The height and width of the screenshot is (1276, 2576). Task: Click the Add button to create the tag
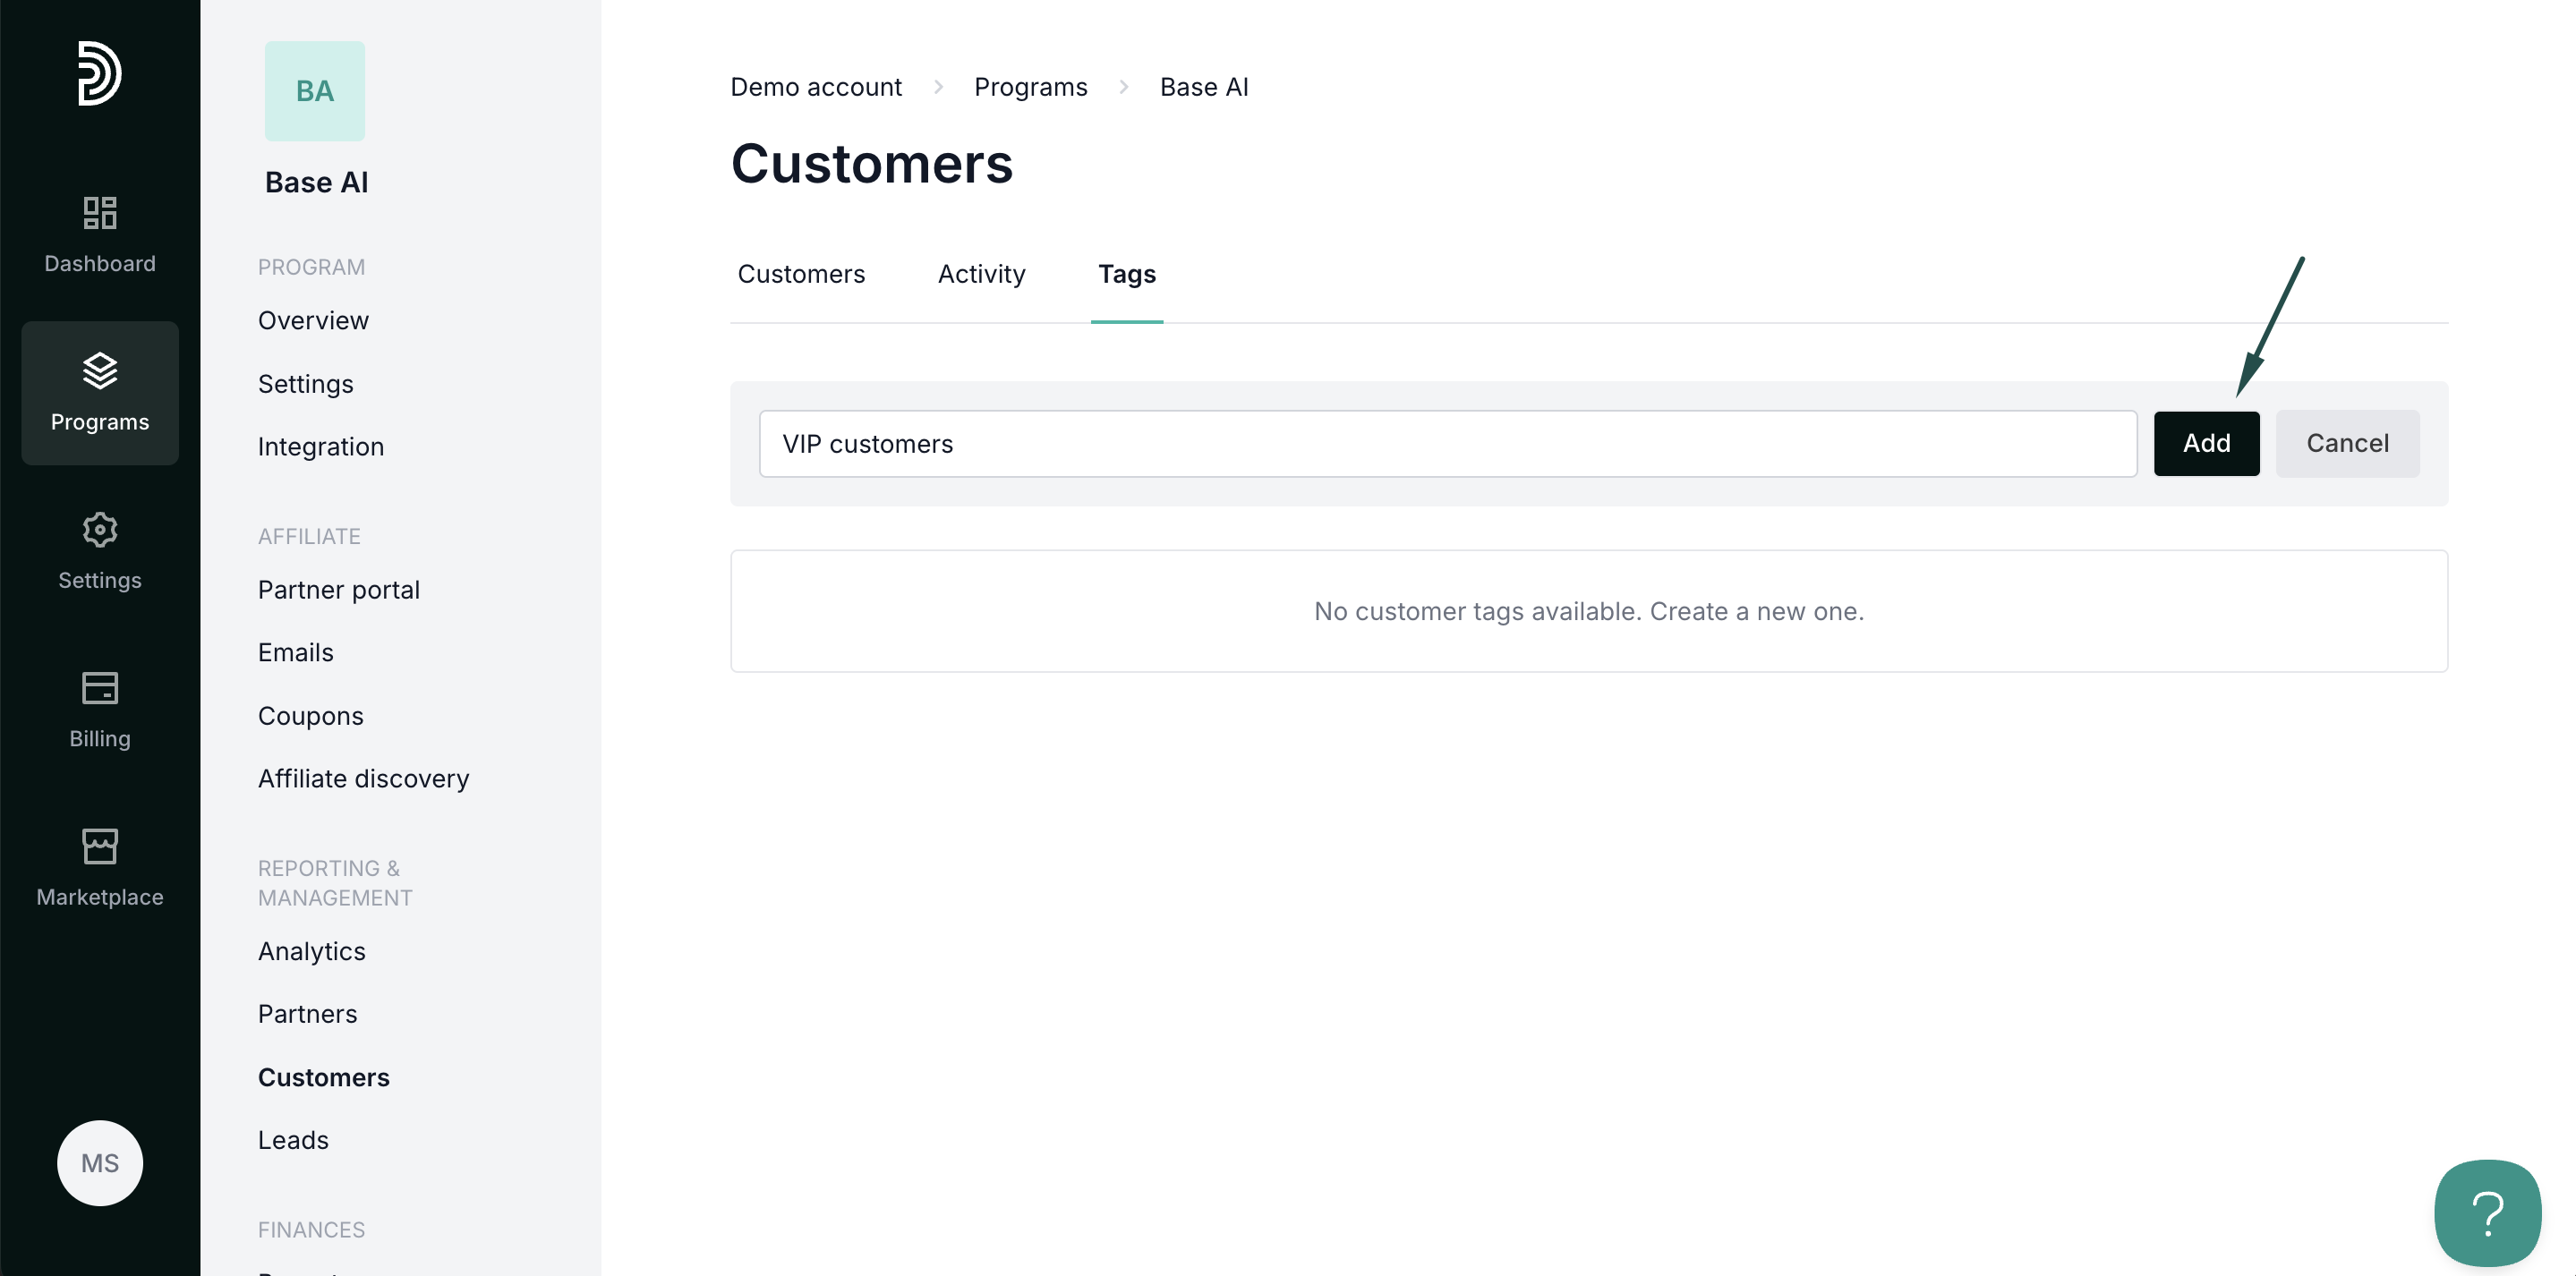2205,443
